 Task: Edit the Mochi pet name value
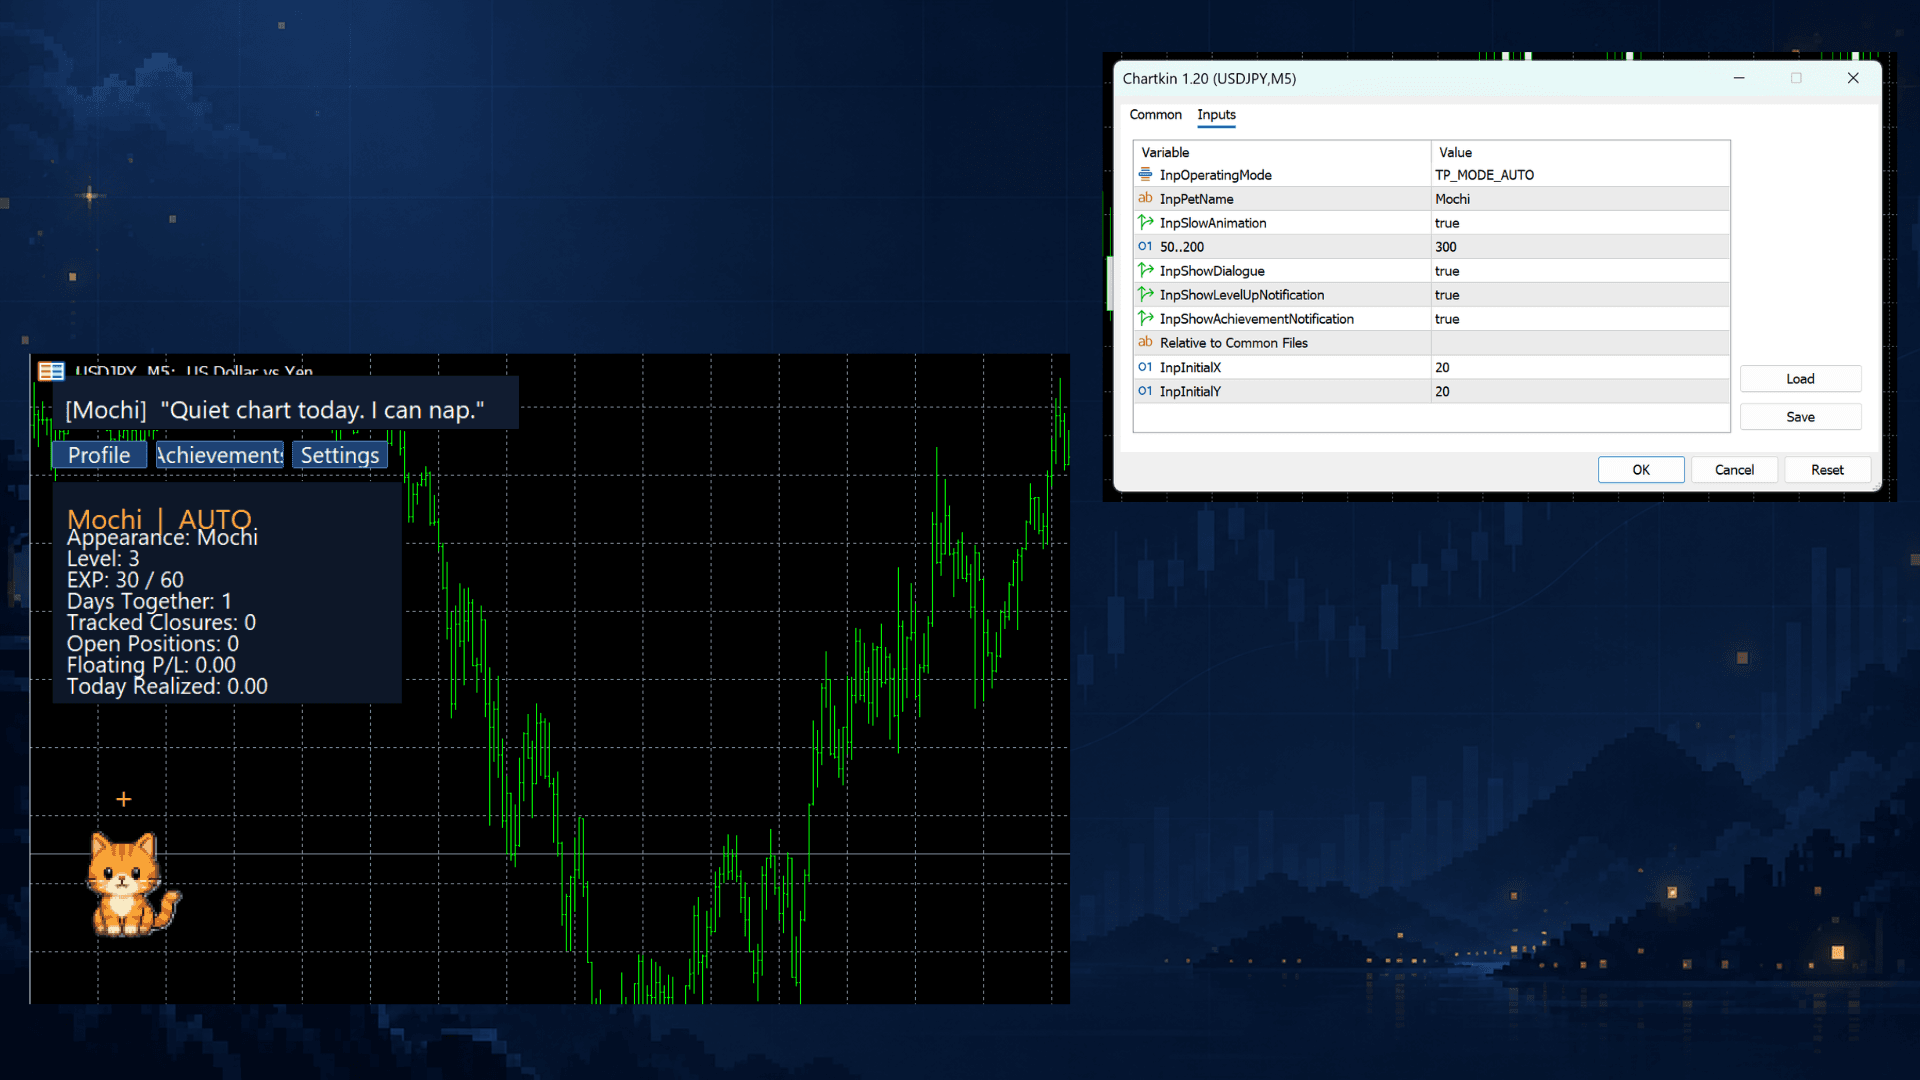1580,199
